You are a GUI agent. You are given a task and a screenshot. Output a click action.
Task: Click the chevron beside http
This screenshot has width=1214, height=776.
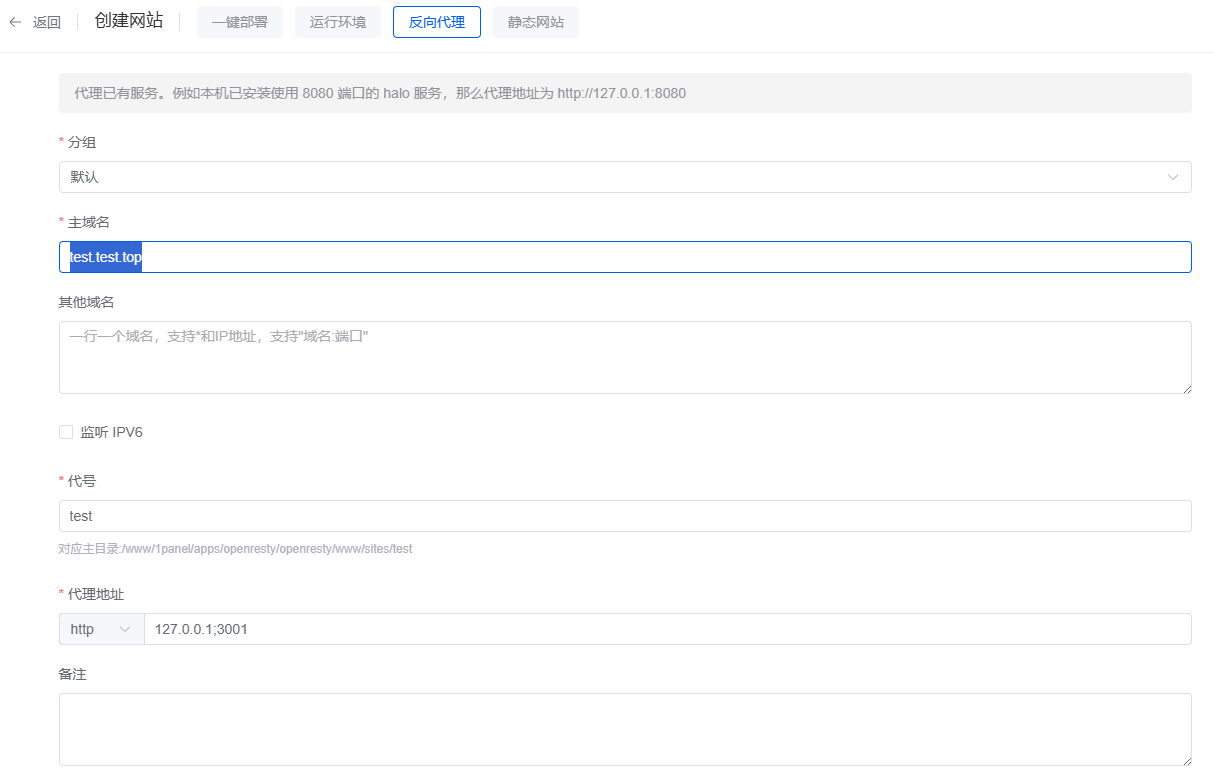(x=125, y=629)
